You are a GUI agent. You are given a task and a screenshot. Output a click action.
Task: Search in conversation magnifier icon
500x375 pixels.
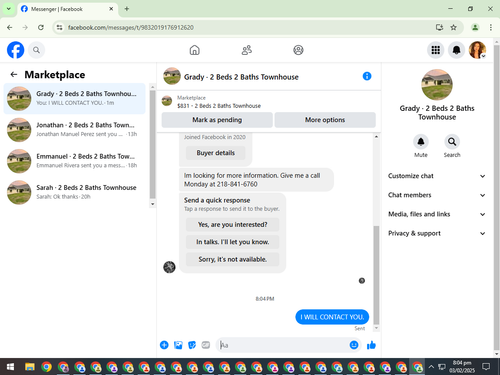point(452,142)
